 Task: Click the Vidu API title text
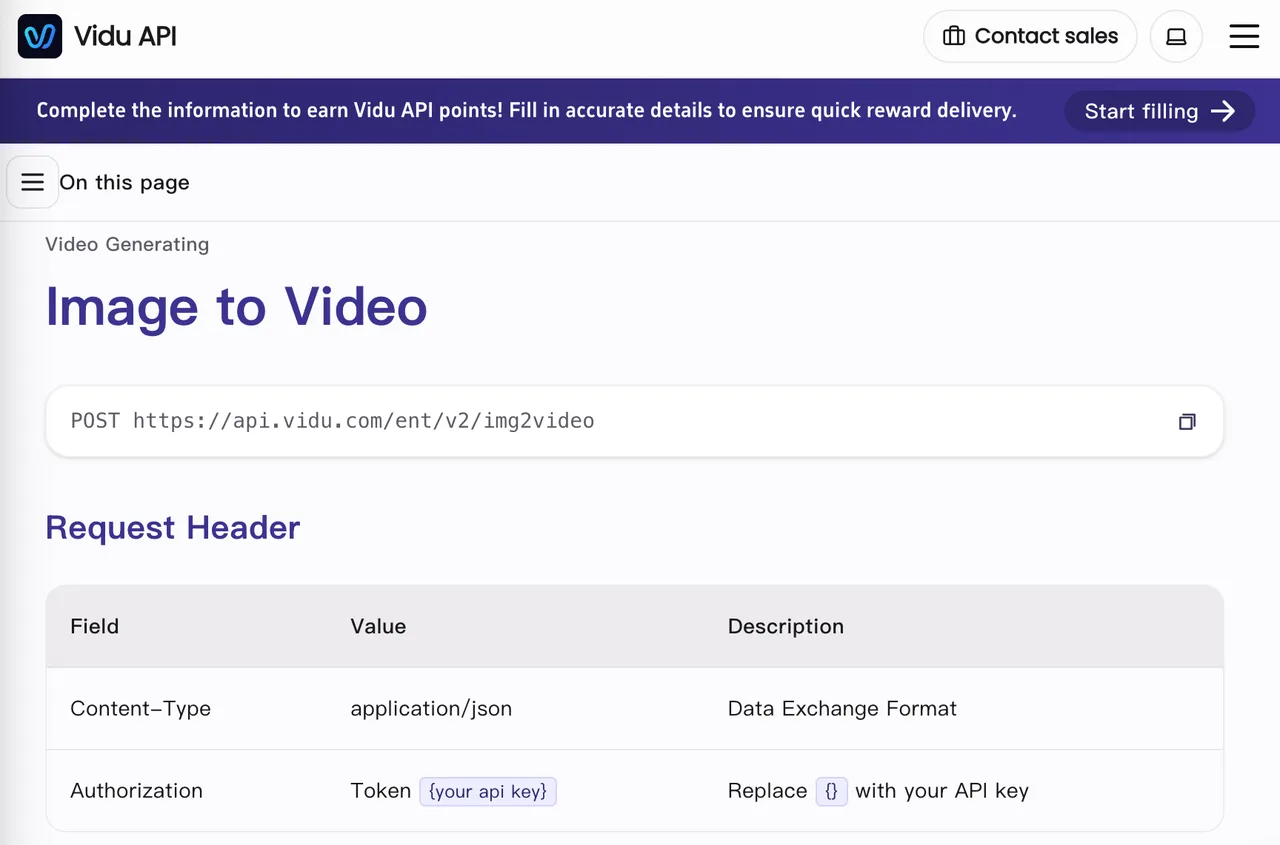point(125,37)
